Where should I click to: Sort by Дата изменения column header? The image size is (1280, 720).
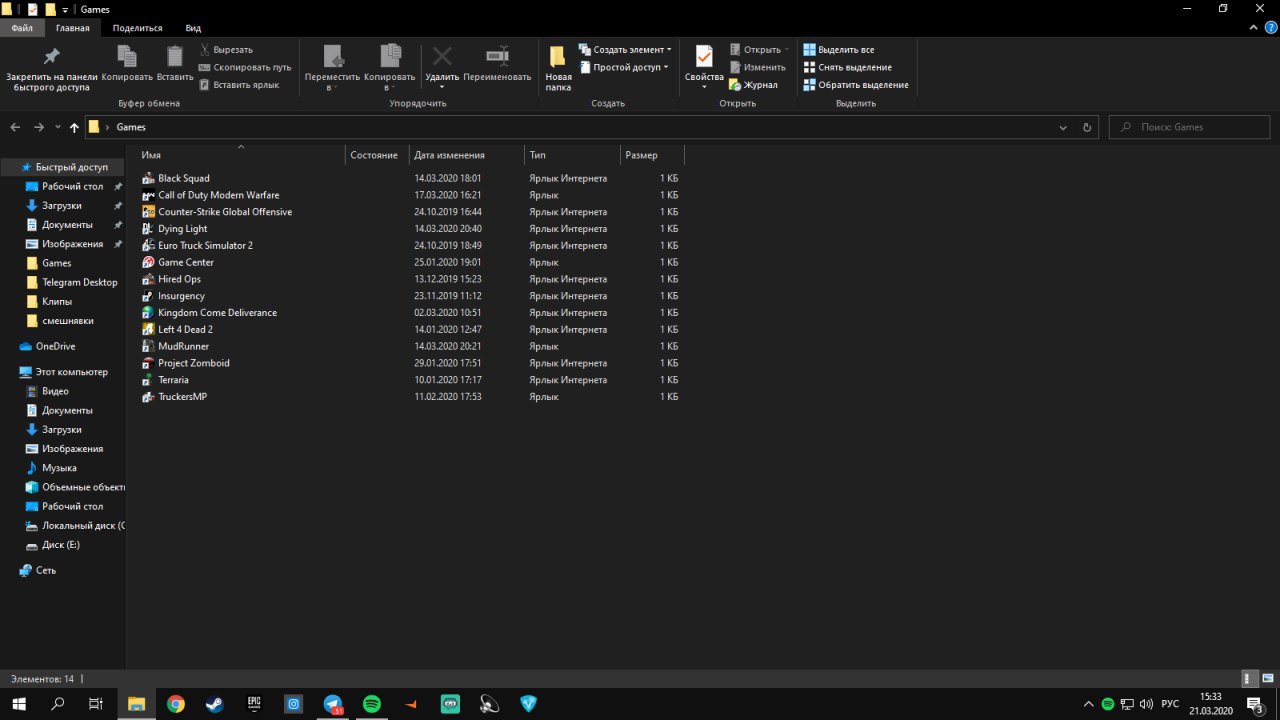[466, 155]
